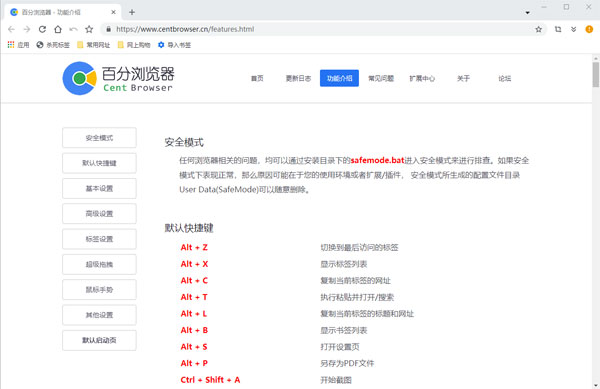
Task: Reload the page with the refresh icon
Action: [x=42, y=29]
